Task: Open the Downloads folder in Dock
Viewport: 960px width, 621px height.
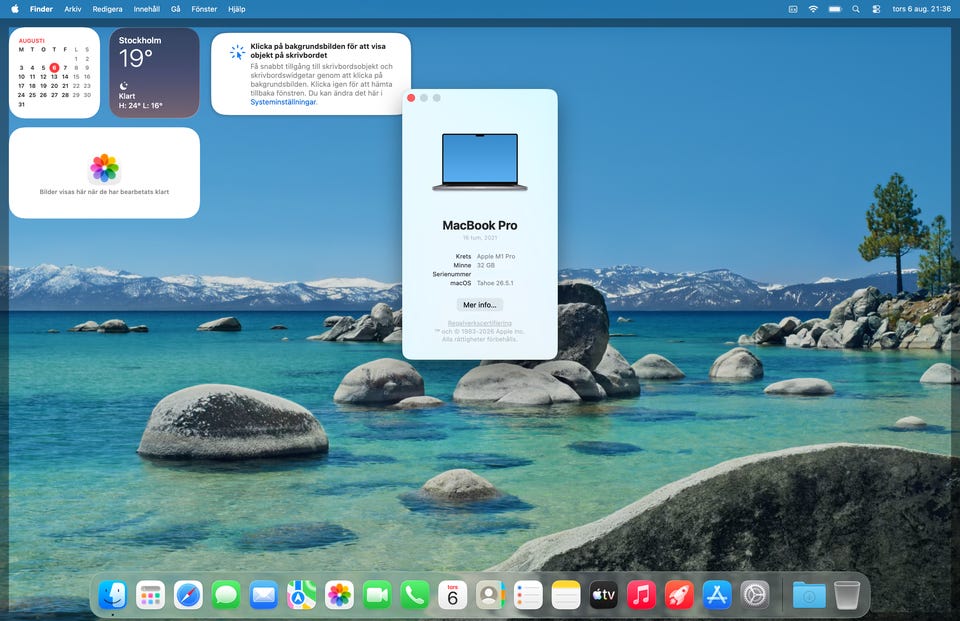Action: [809, 595]
